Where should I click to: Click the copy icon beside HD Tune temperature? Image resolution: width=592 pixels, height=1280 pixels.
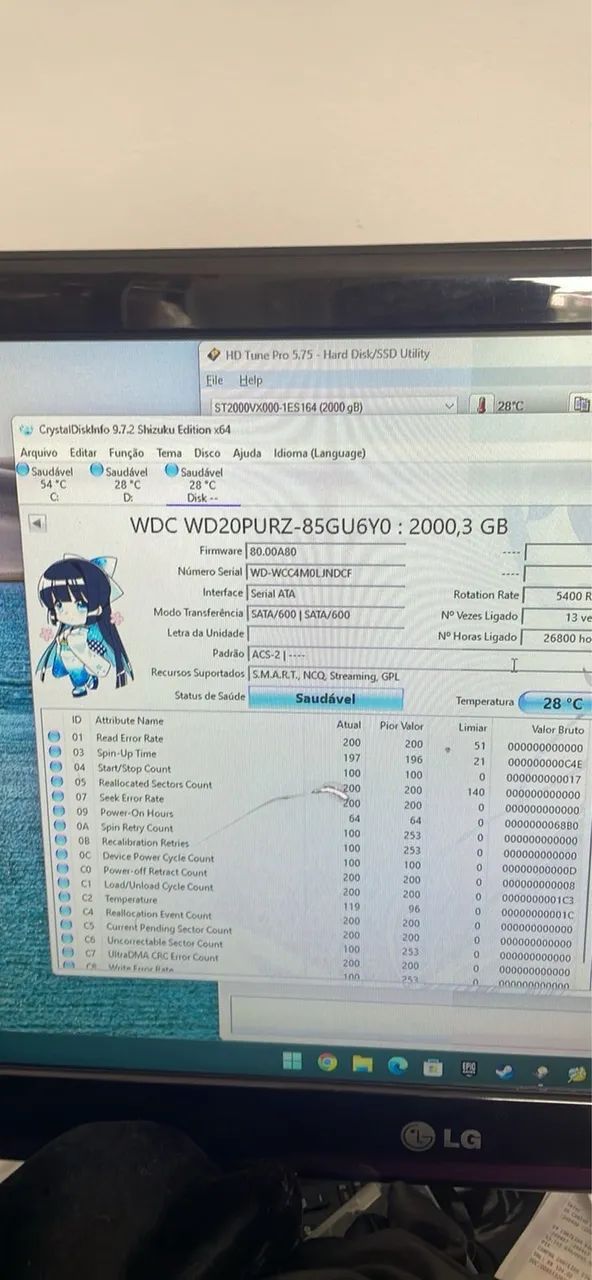[x=580, y=404]
